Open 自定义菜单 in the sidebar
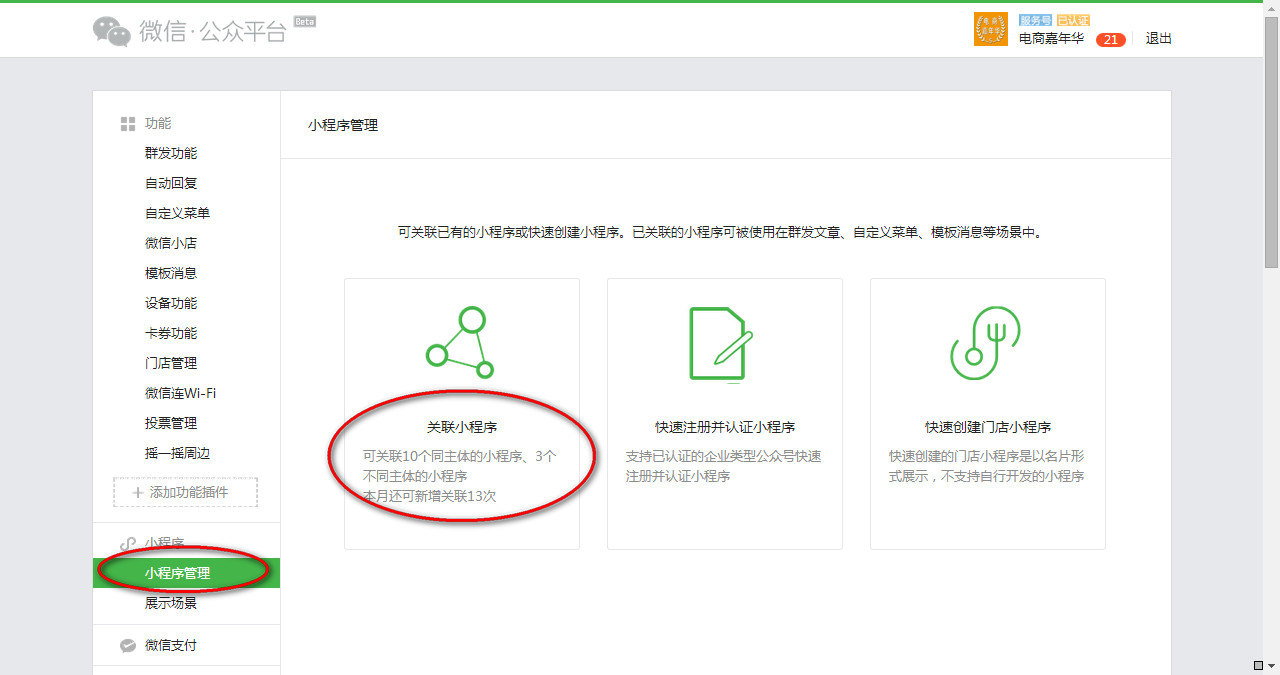Viewport: 1280px width, 675px height. click(177, 214)
